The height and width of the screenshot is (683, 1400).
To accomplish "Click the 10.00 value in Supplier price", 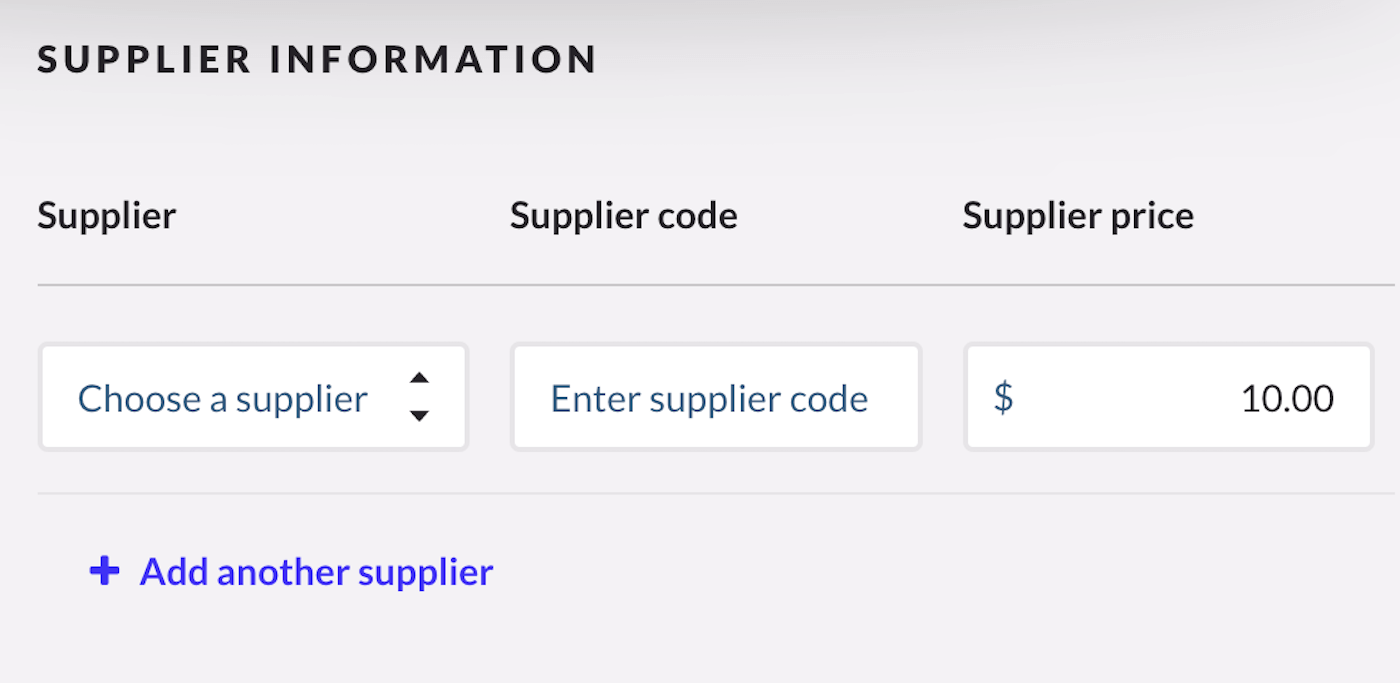I will [x=1287, y=399].
